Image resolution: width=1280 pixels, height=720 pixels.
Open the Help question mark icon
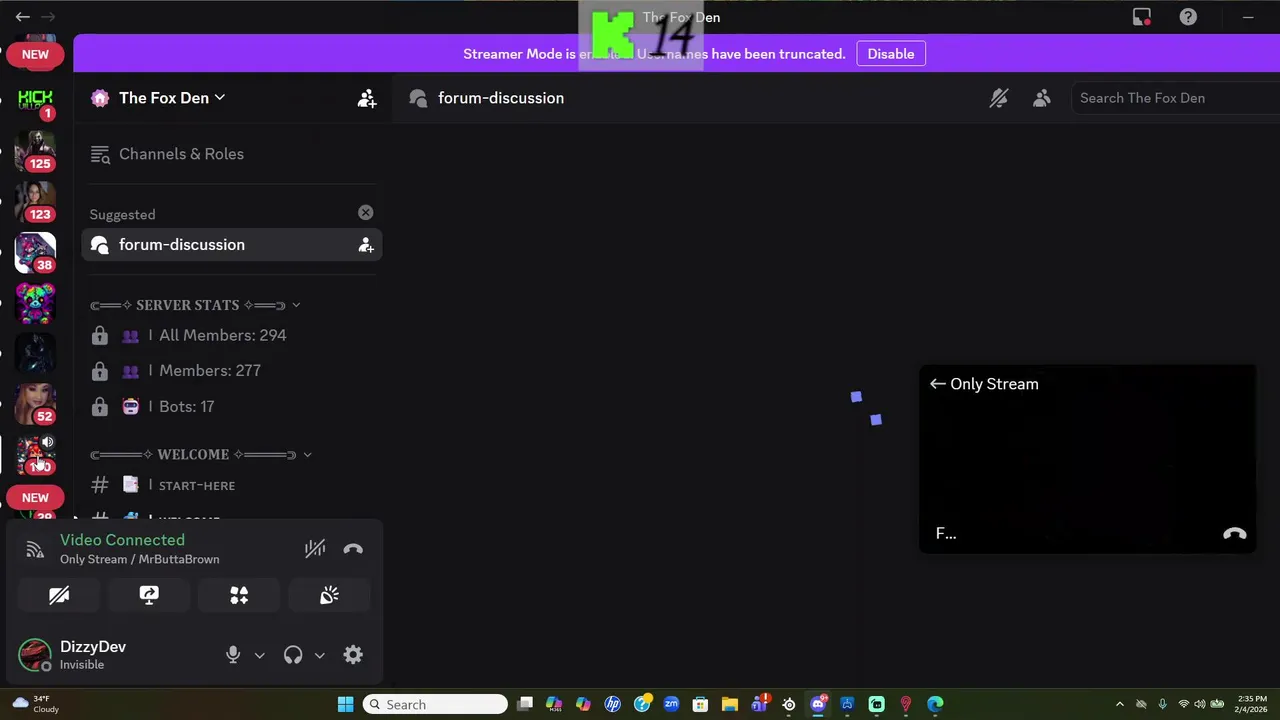1188,17
